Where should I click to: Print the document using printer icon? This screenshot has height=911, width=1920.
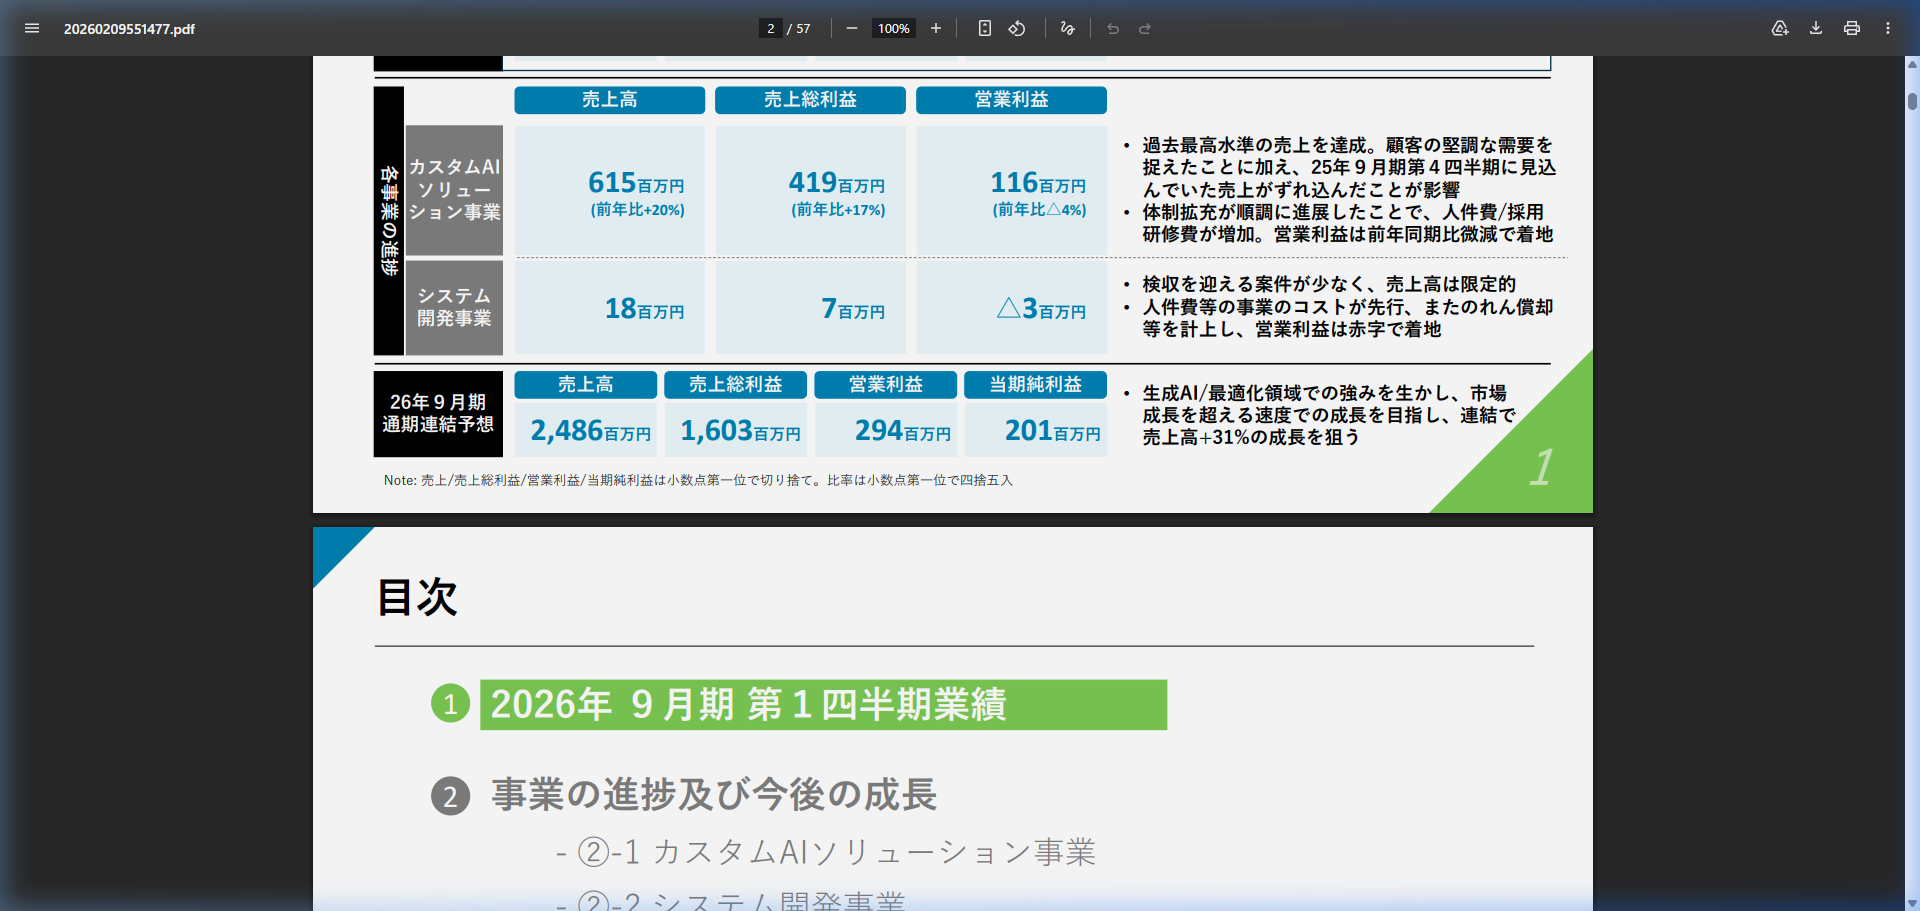tap(1852, 28)
